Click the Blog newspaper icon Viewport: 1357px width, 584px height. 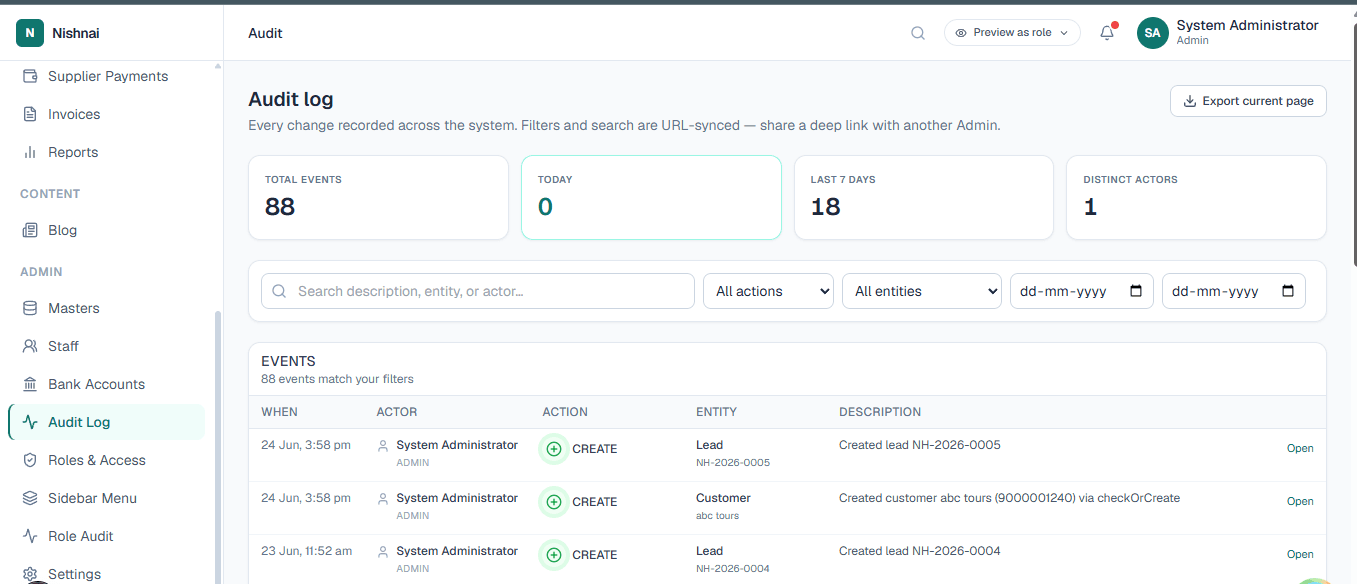30,230
